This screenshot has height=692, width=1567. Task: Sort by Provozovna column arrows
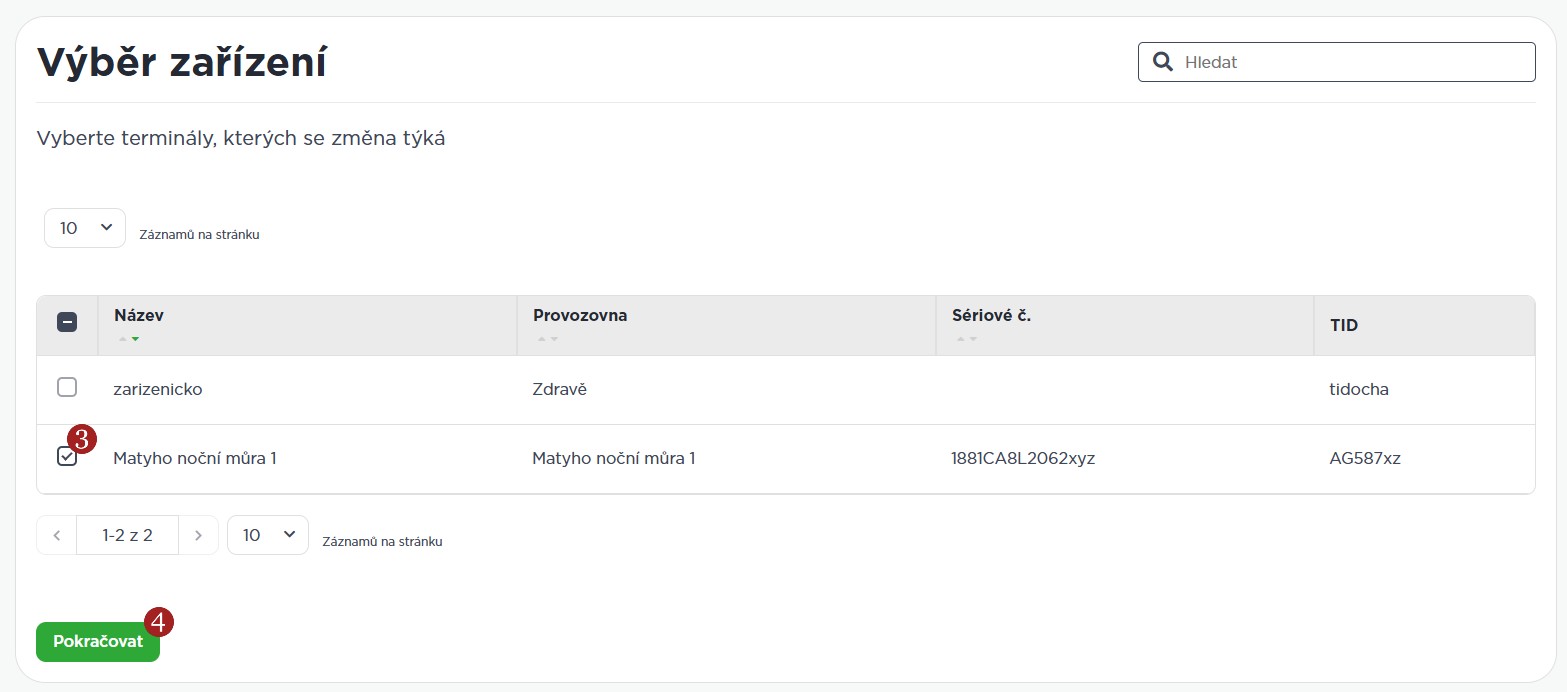tap(547, 339)
